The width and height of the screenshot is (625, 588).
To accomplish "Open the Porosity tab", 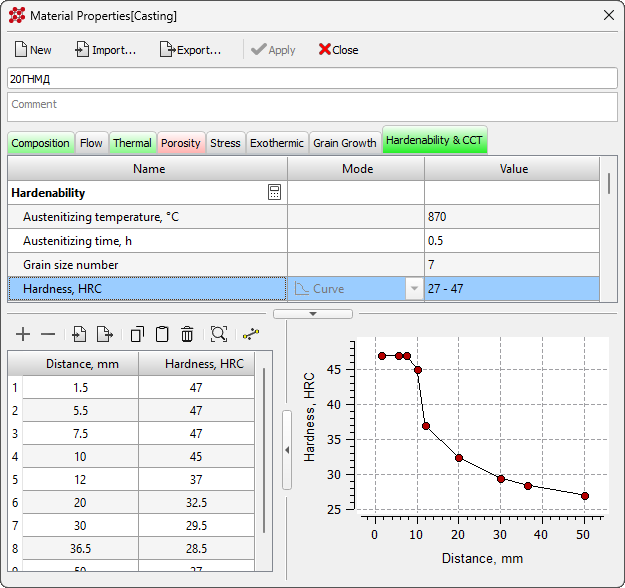I will (181, 143).
